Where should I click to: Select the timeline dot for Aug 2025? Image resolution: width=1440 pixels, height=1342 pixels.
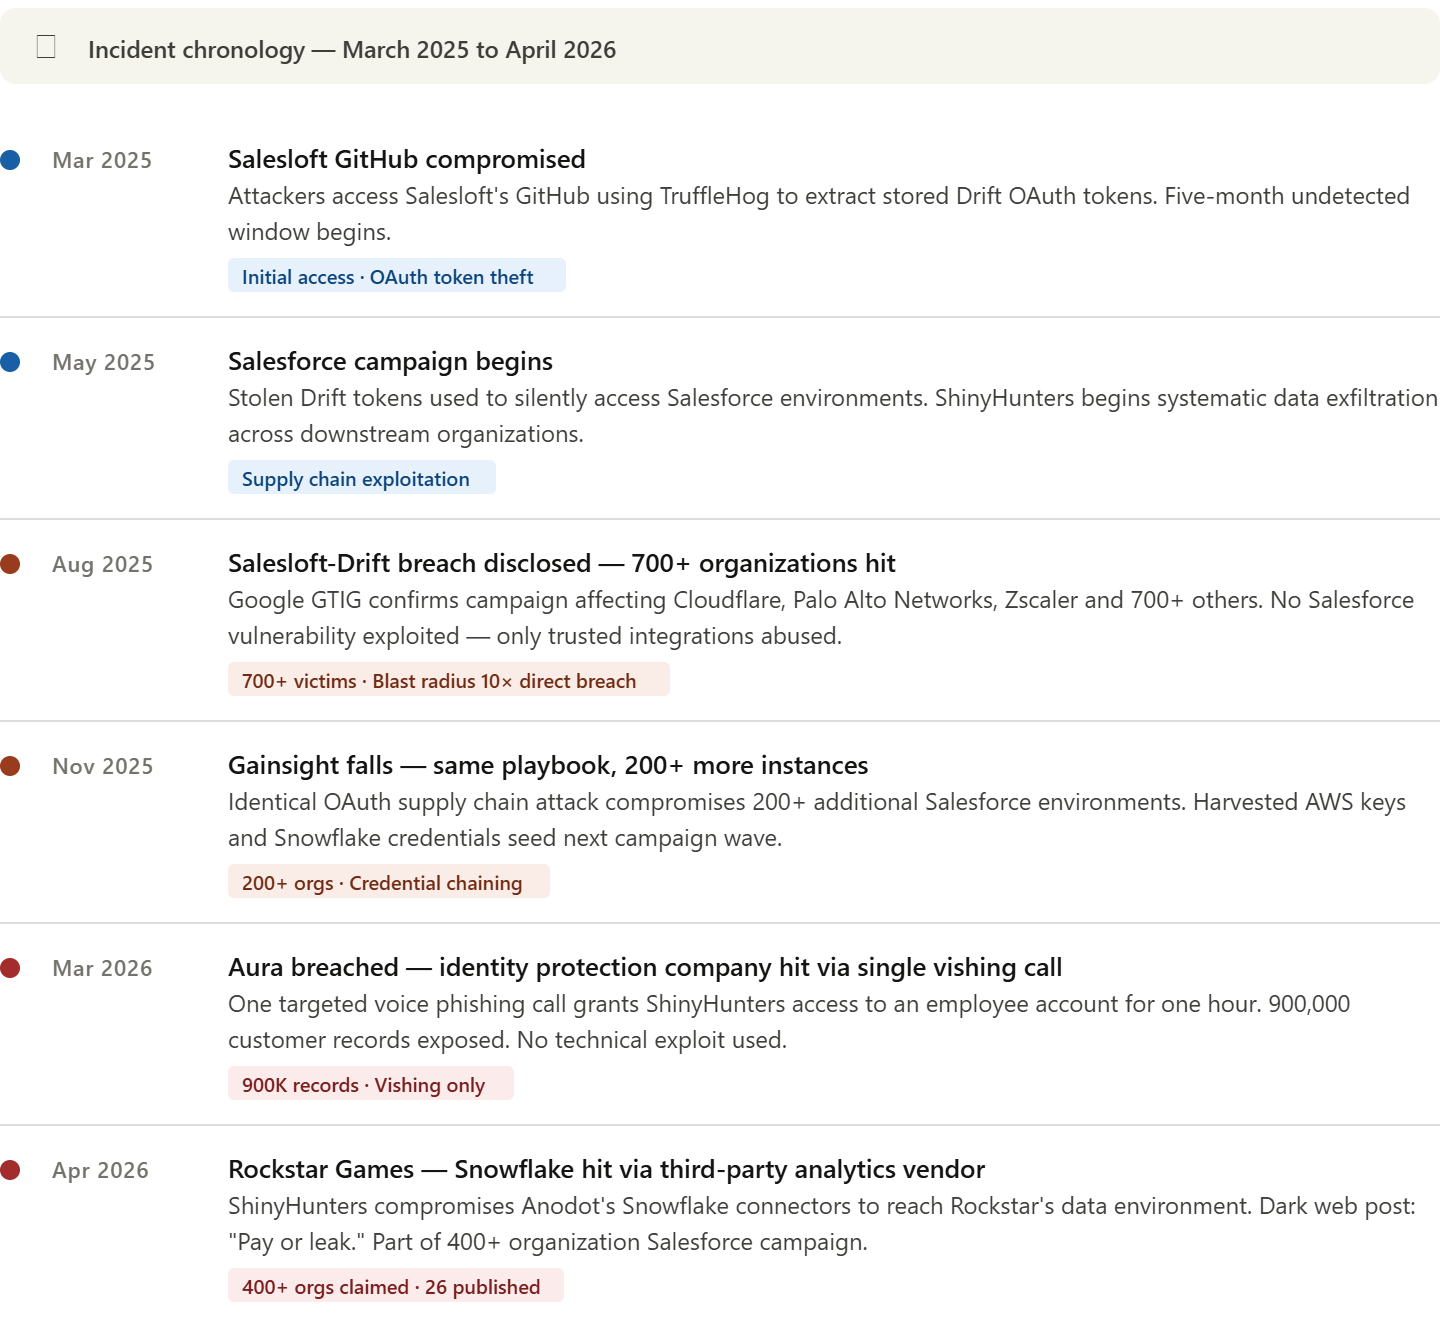(10, 564)
